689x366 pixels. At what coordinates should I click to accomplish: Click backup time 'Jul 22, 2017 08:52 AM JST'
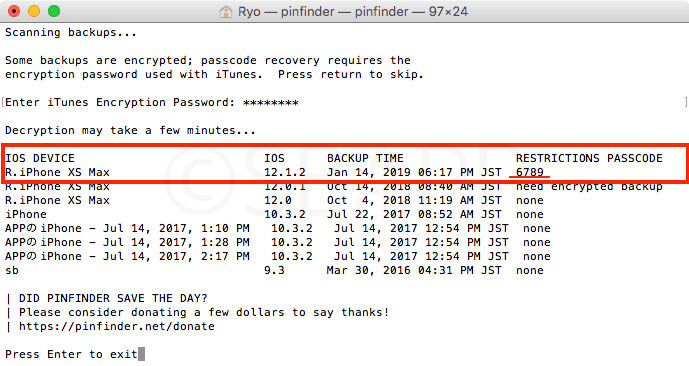(414, 214)
